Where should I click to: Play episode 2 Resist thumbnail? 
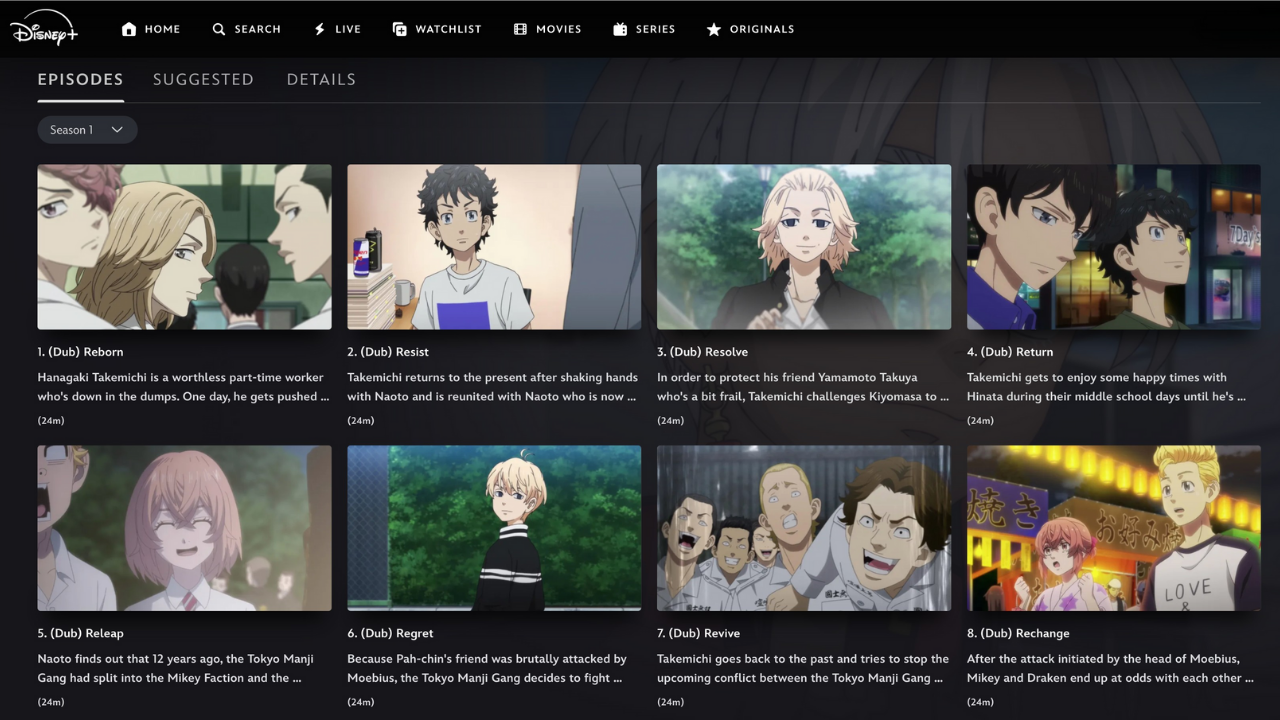click(494, 247)
